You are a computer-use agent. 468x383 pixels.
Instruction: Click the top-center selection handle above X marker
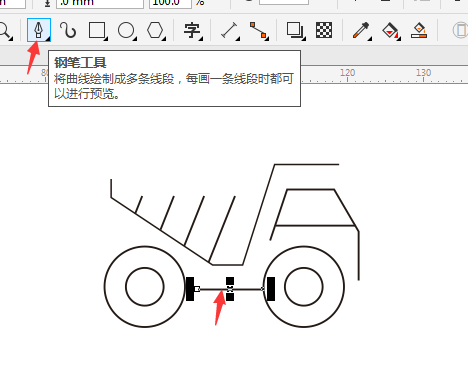pos(230,281)
